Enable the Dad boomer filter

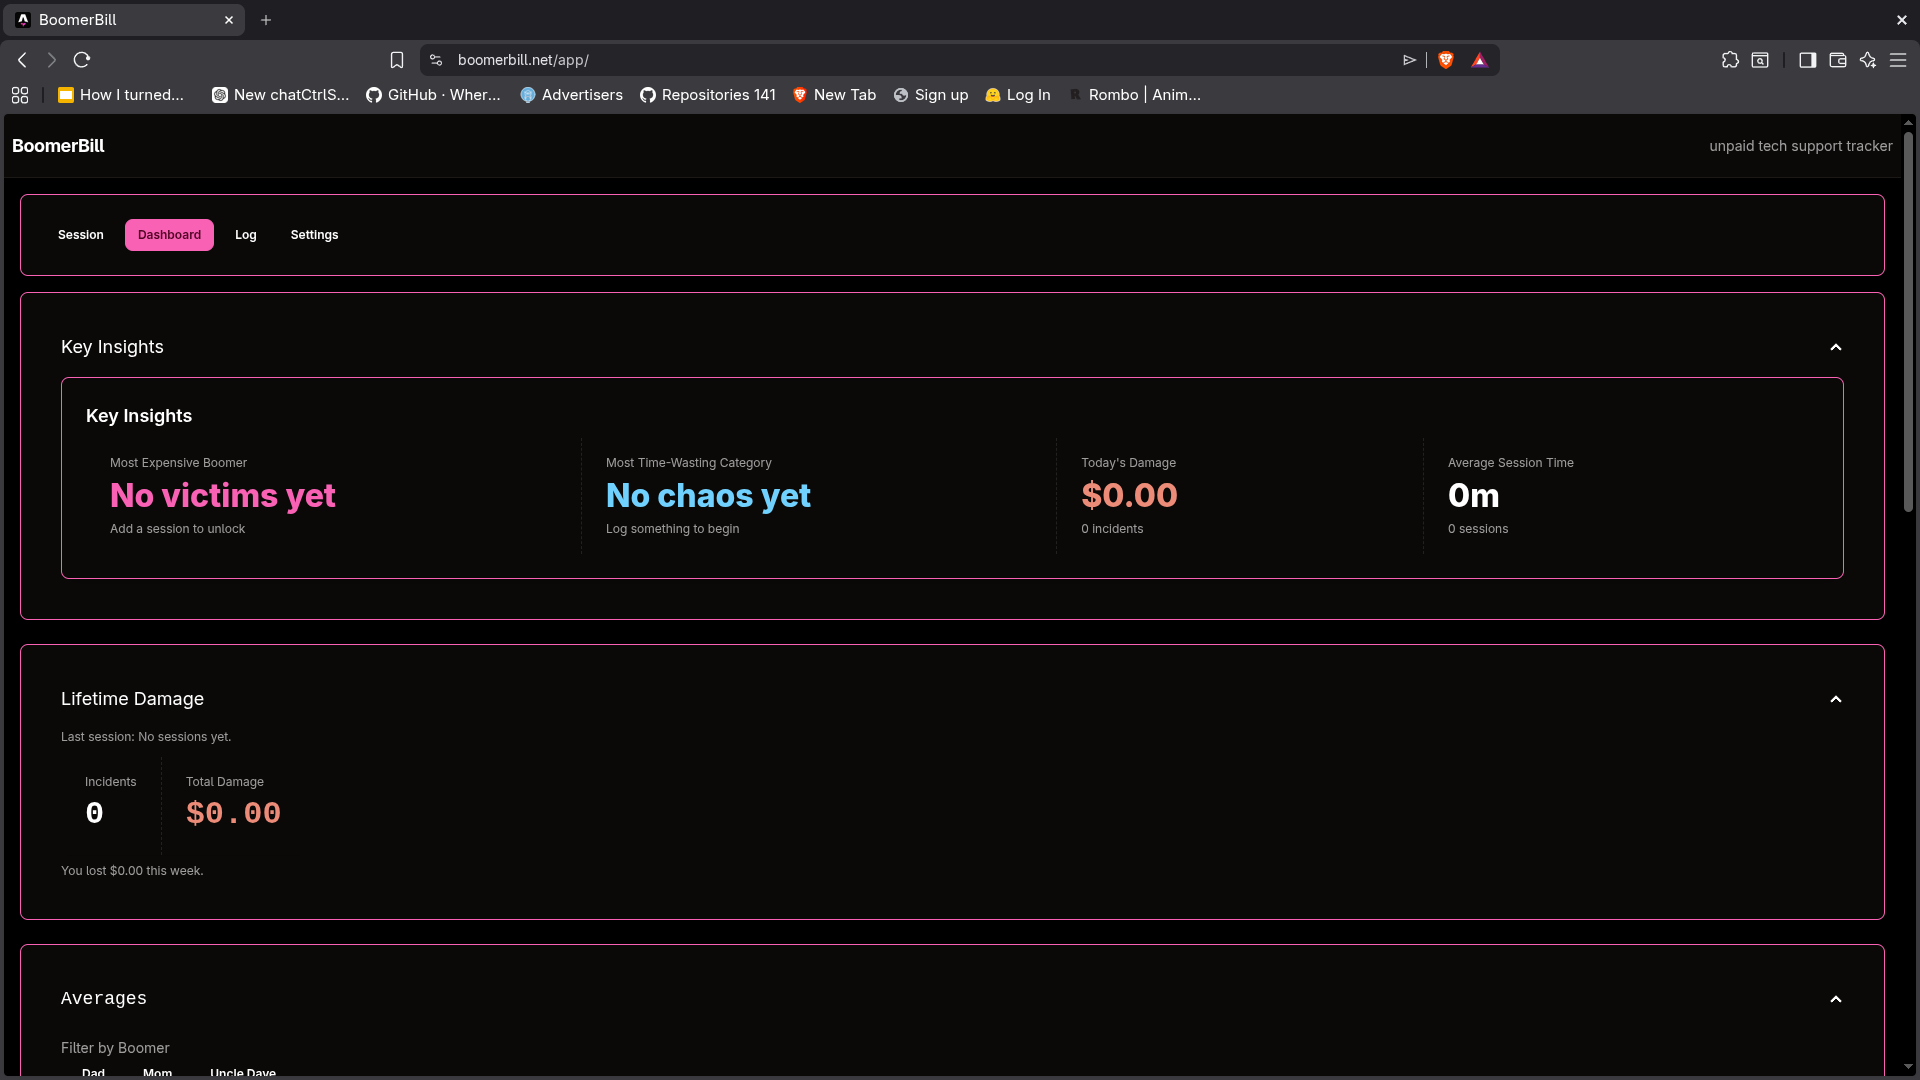click(x=93, y=1073)
